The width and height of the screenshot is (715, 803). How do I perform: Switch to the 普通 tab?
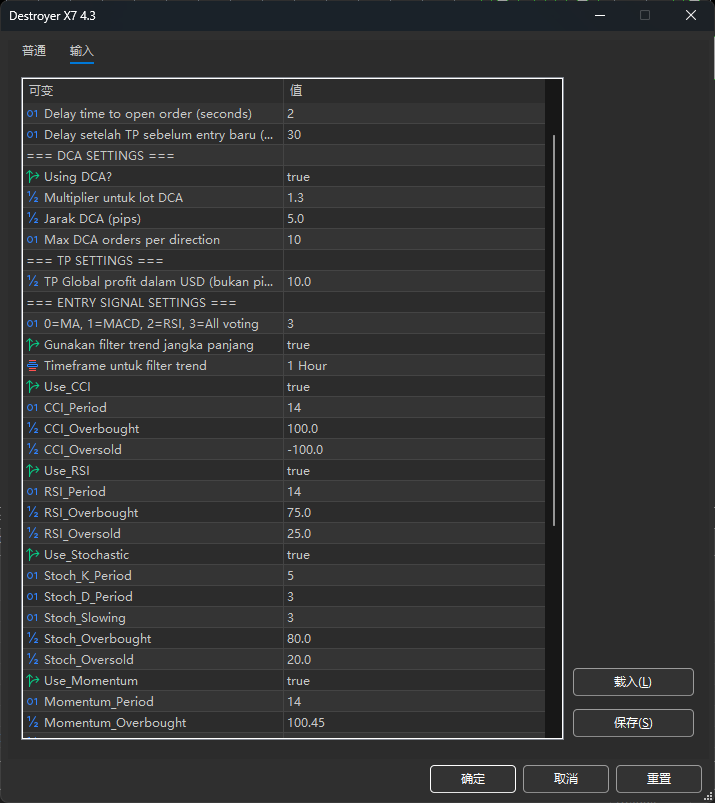coord(34,51)
